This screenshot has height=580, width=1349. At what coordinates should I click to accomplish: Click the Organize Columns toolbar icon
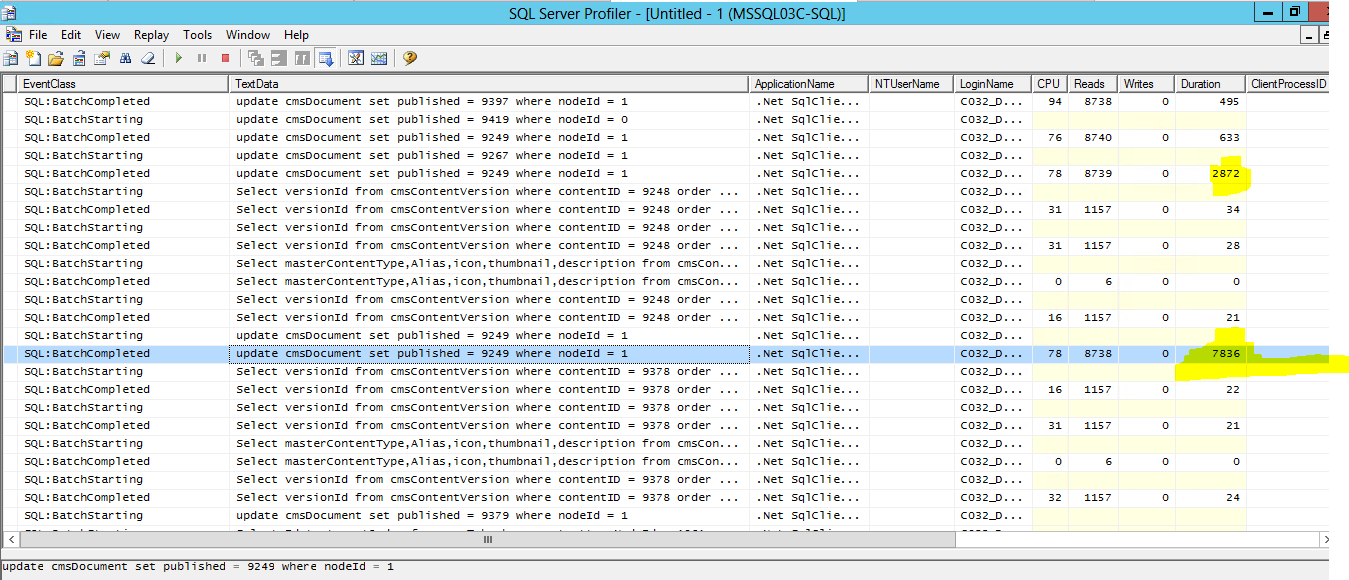[256, 58]
